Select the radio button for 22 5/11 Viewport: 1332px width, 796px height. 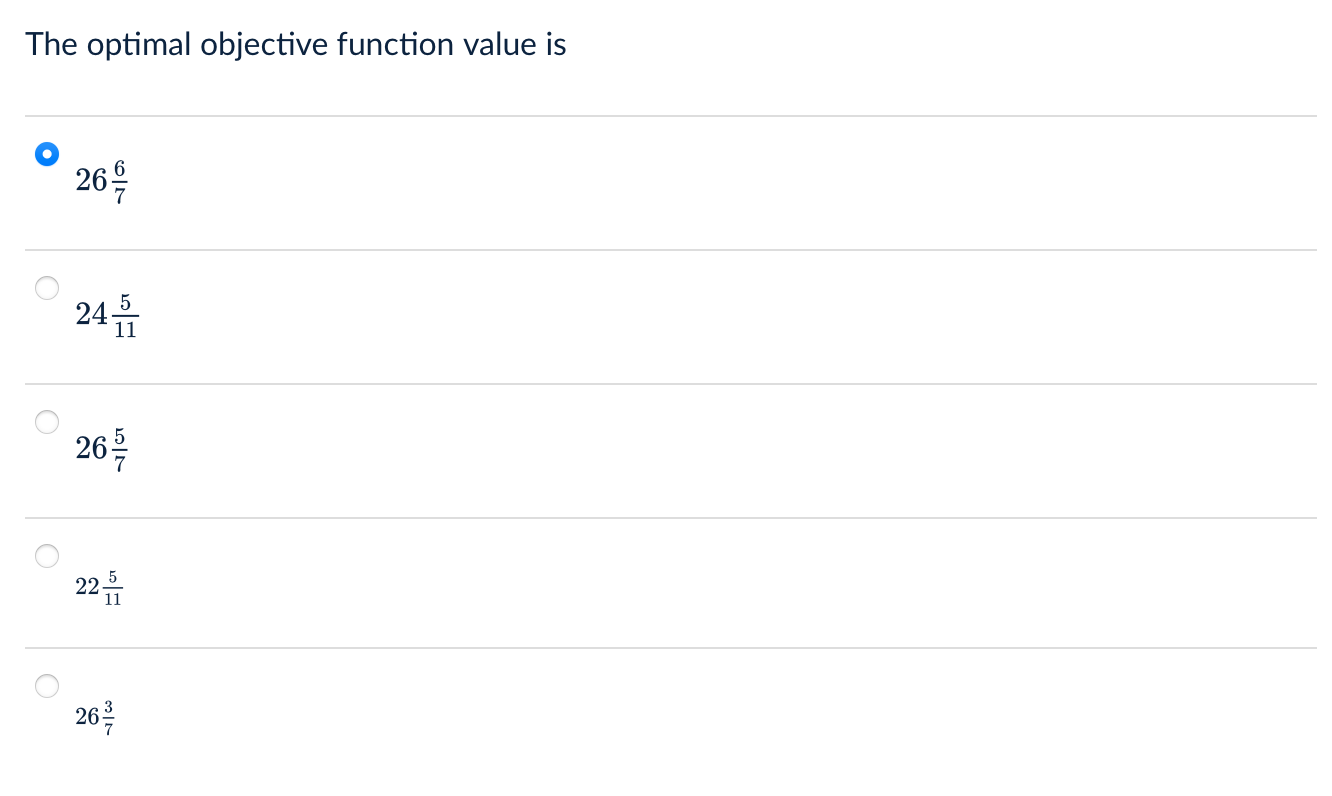pos(46,556)
